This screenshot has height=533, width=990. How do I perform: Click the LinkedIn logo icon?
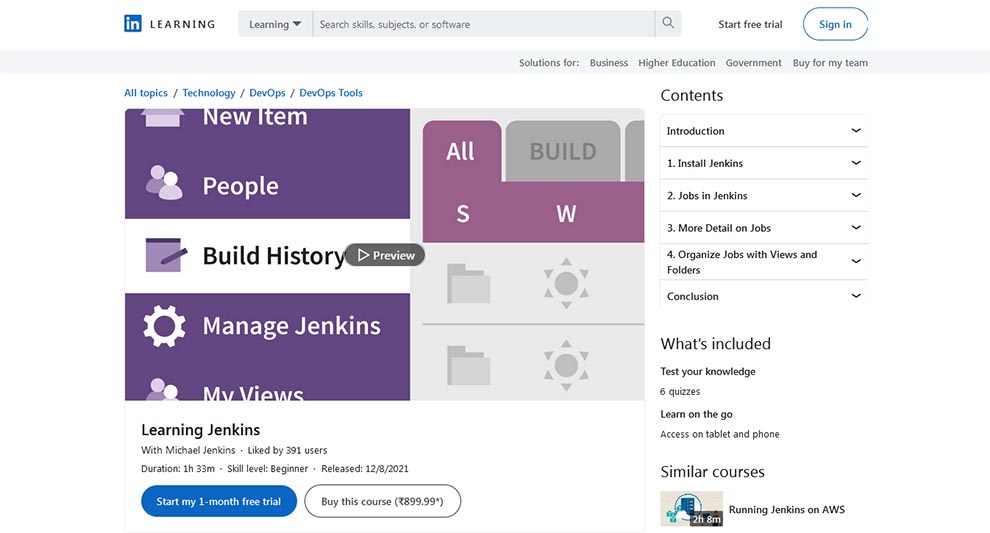coord(133,24)
